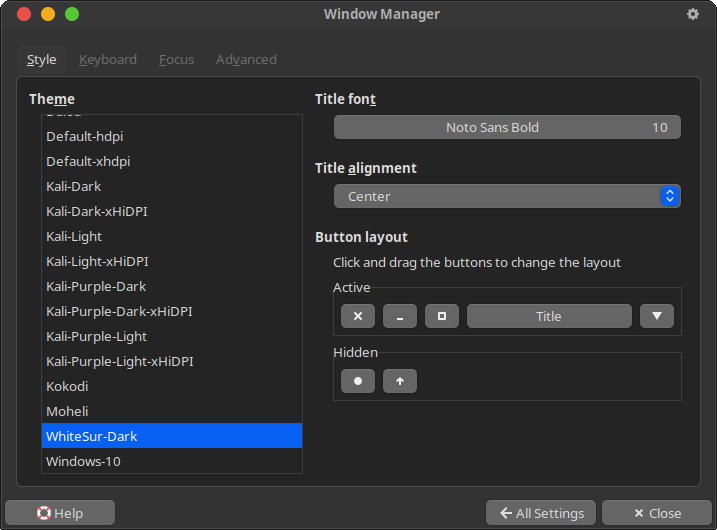Choose the Kali-Dark-xHiDPI theme
Viewport: 717px width, 530px height.
tap(172, 211)
